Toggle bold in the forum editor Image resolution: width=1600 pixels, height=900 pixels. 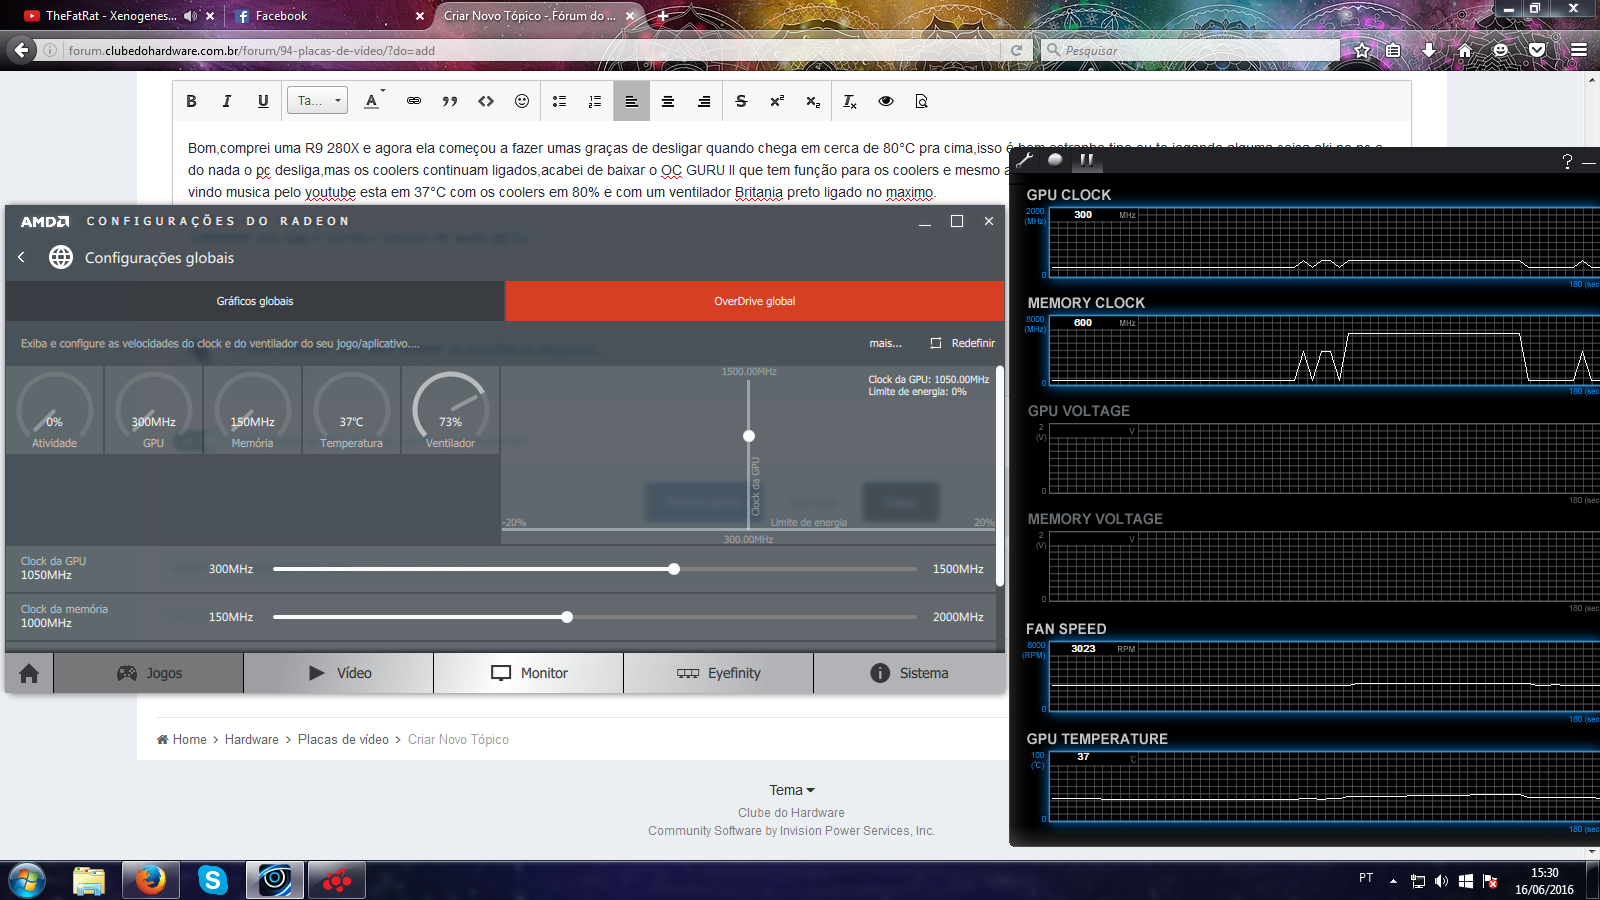191,101
